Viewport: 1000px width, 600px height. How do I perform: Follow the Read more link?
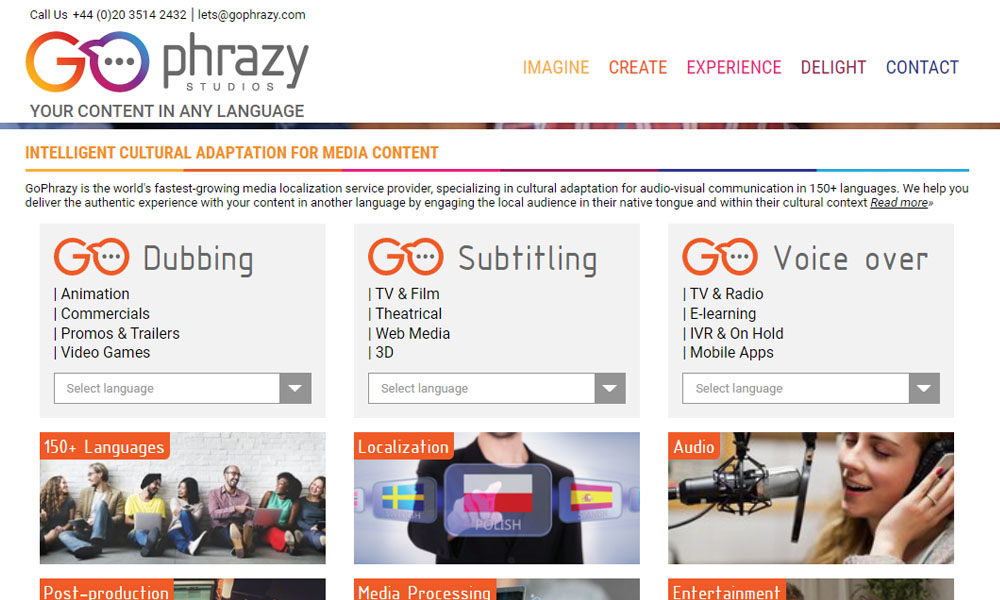coord(899,203)
